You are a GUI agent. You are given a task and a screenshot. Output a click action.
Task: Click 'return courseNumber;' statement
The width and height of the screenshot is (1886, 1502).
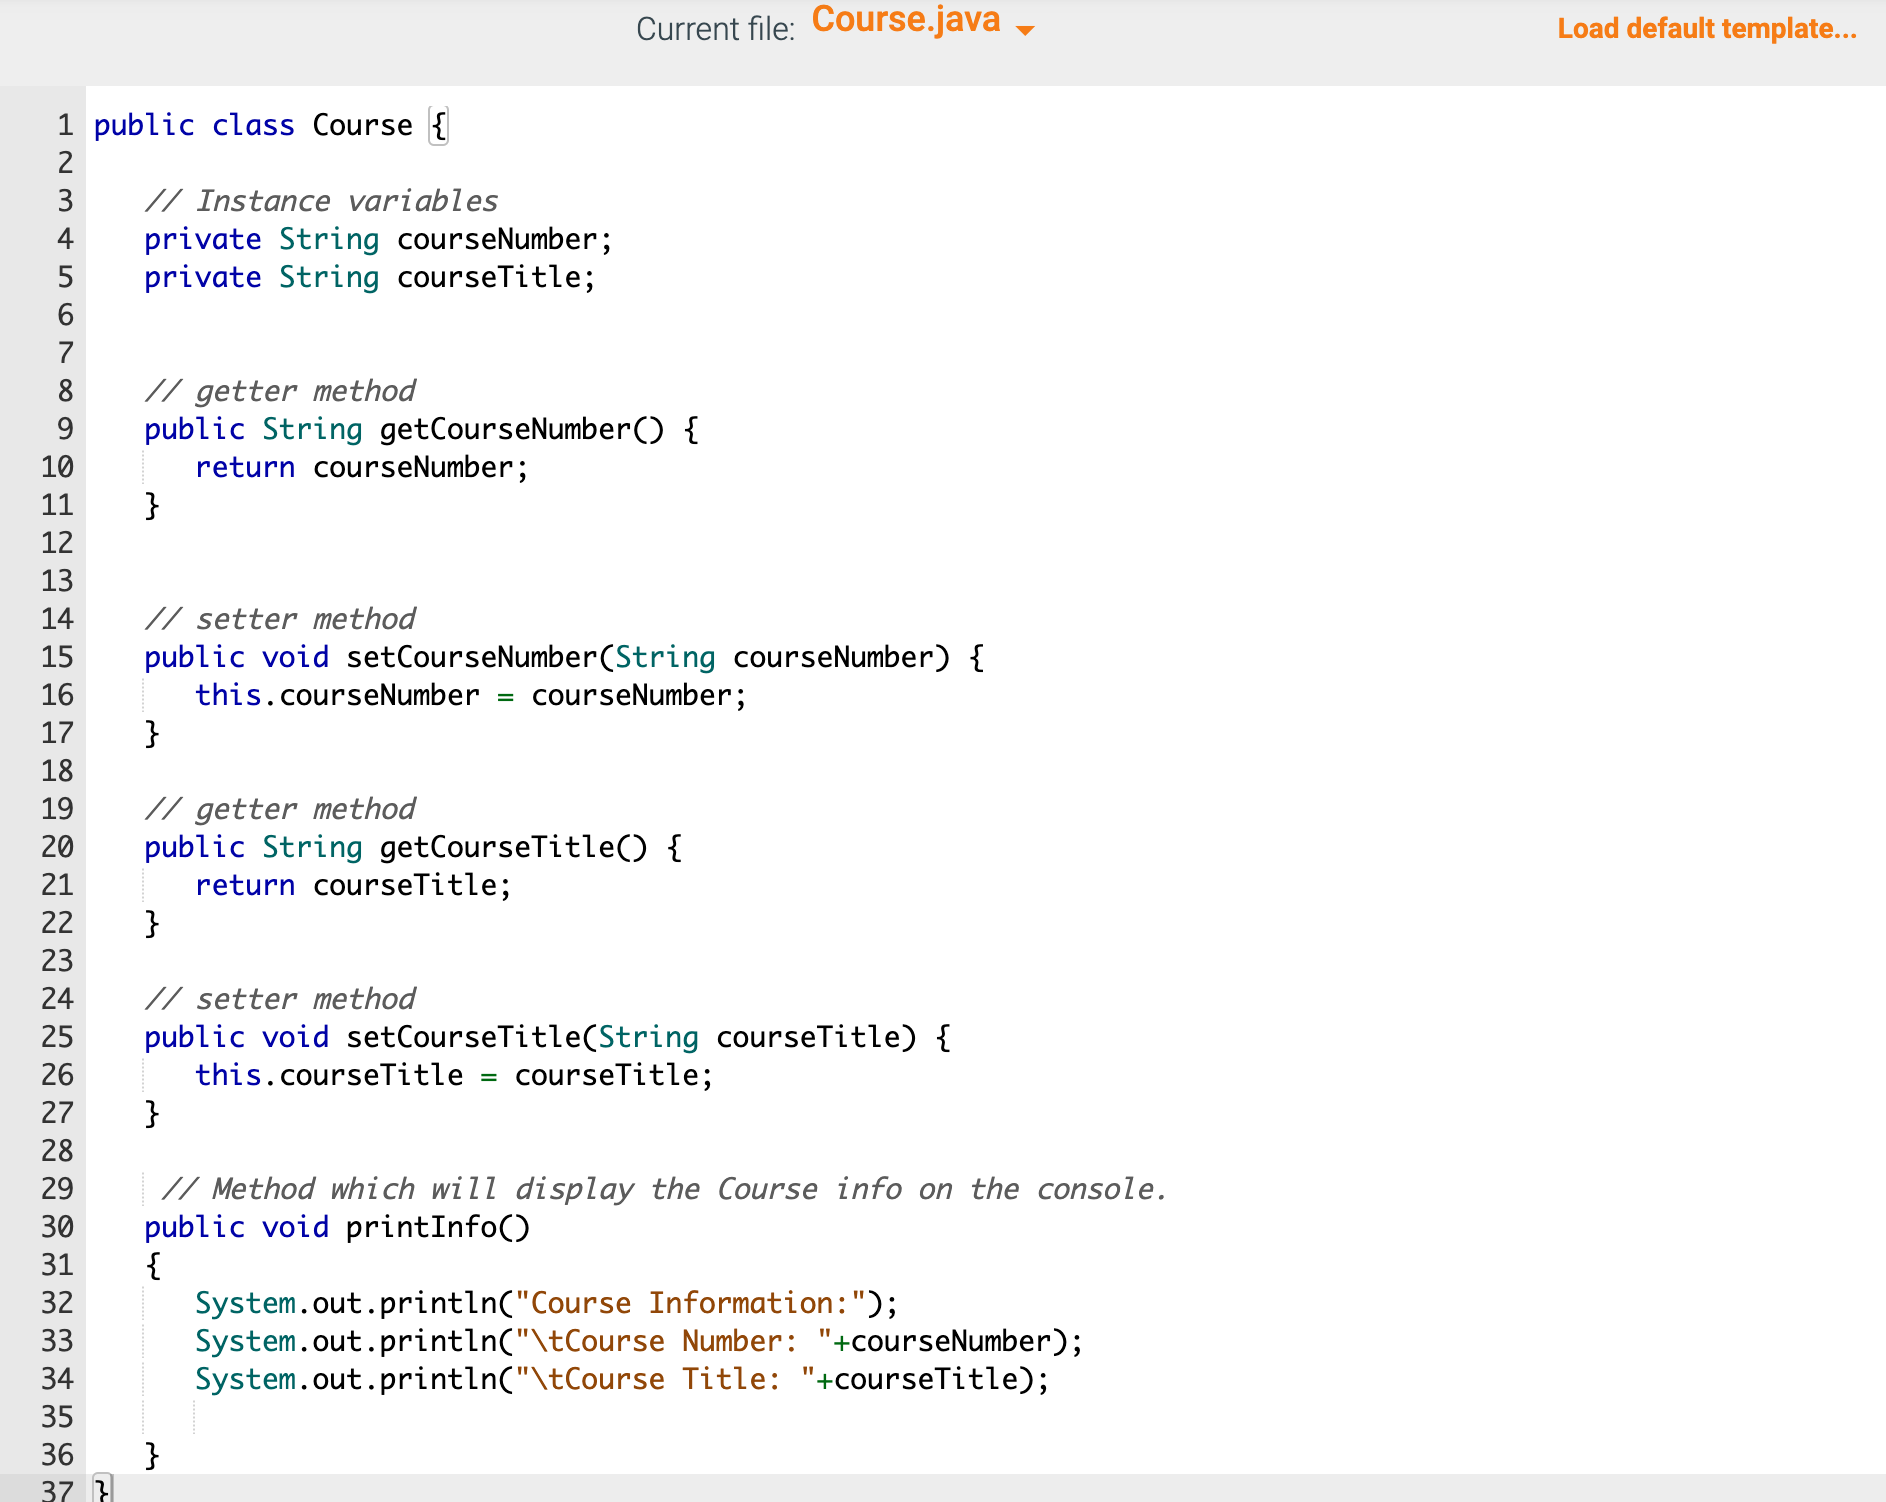[362, 467]
